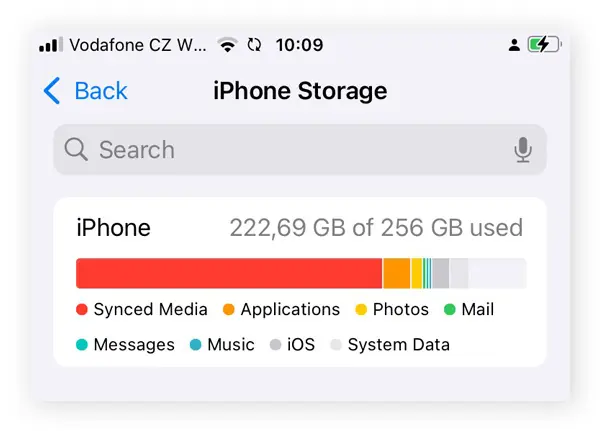600x431 pixels.
Task: Click the Applications legend label
Action: pyautogui.click(x=290, y=309)
